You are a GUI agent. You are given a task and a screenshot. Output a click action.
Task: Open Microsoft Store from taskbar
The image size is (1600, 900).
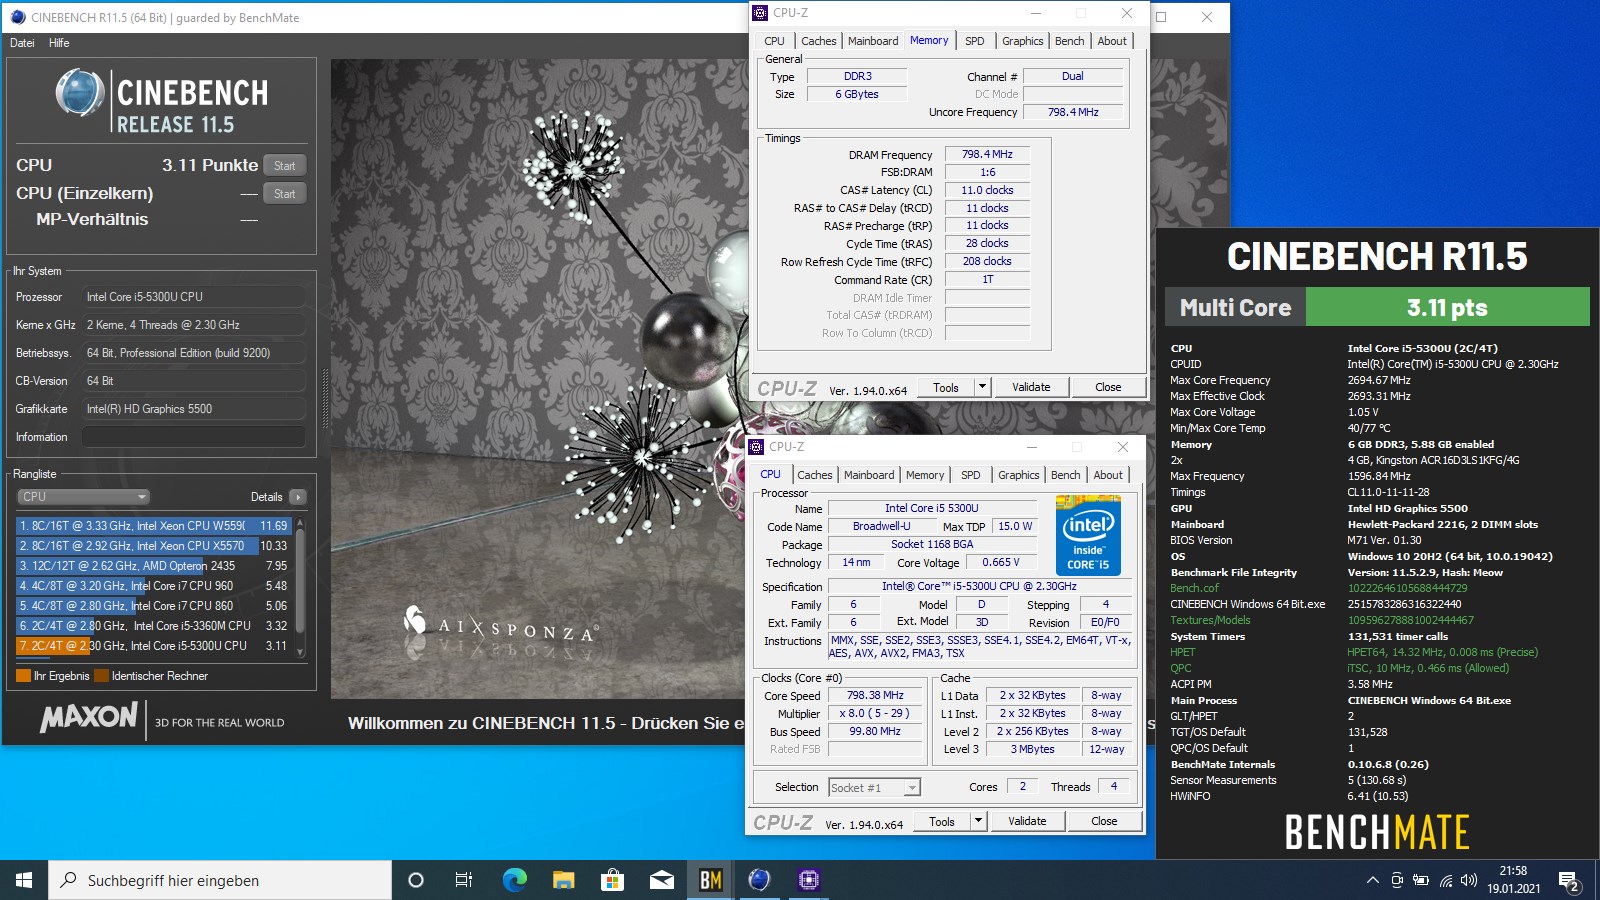[x=612, y=880]
